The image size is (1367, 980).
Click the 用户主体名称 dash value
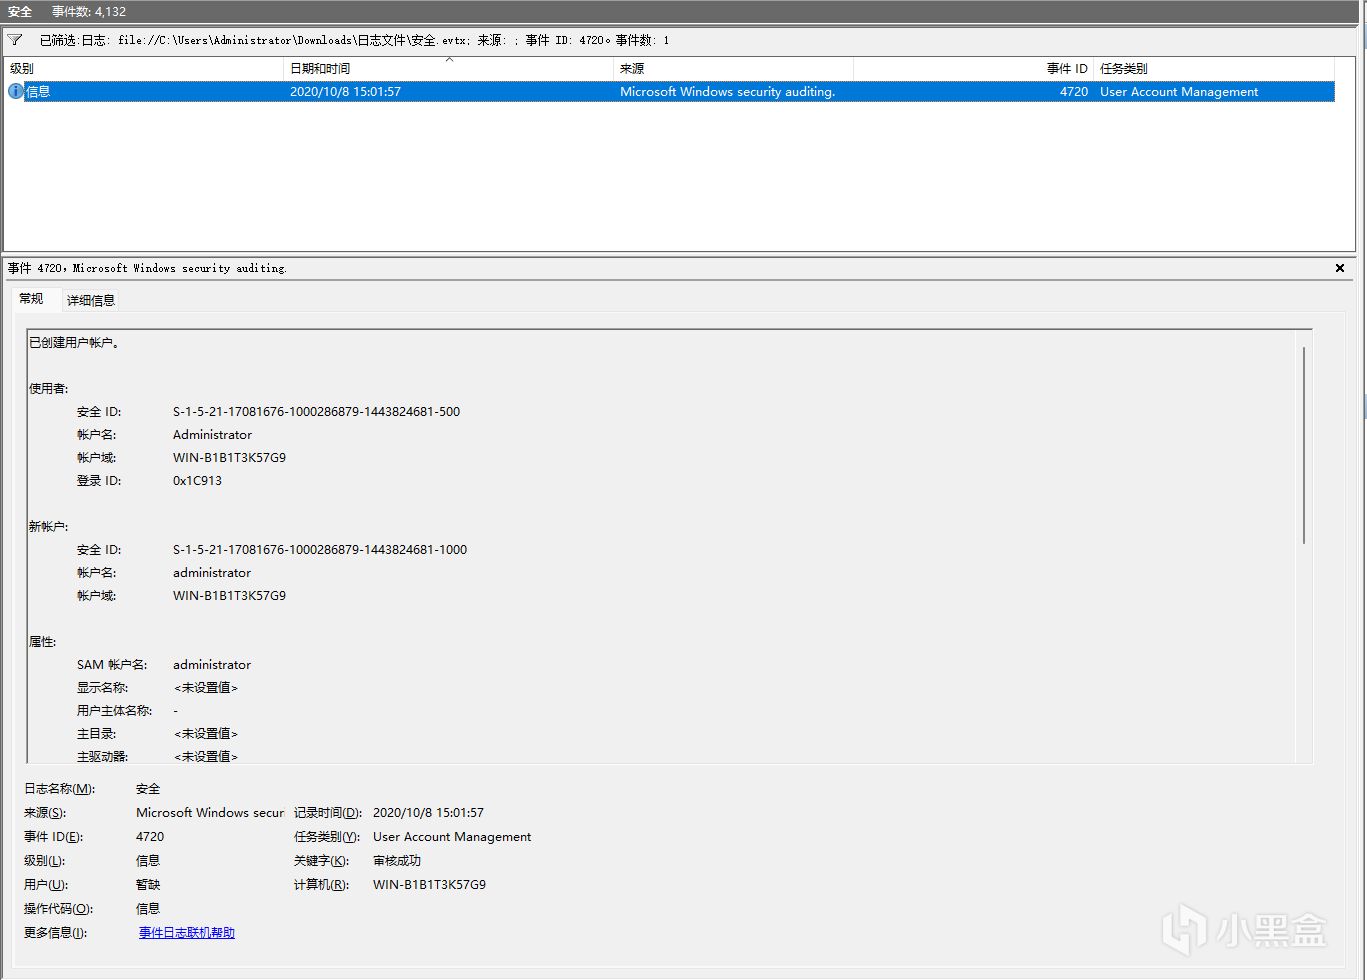(x=175, y=711)
